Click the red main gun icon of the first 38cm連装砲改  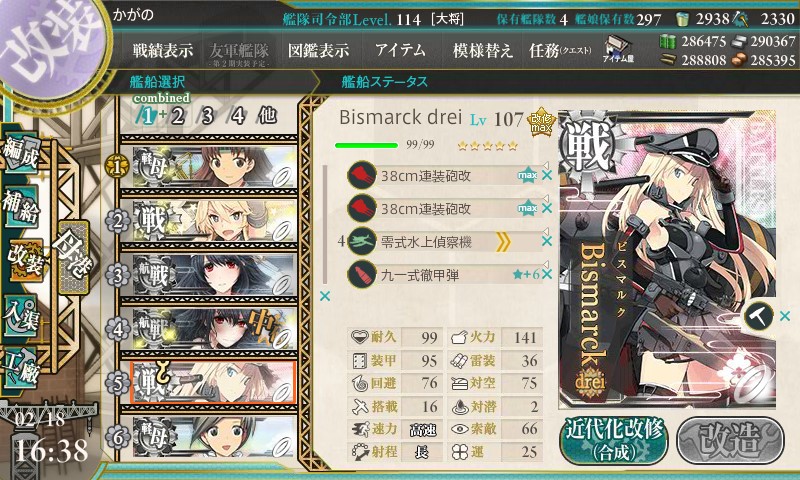[x=362, y=175]
